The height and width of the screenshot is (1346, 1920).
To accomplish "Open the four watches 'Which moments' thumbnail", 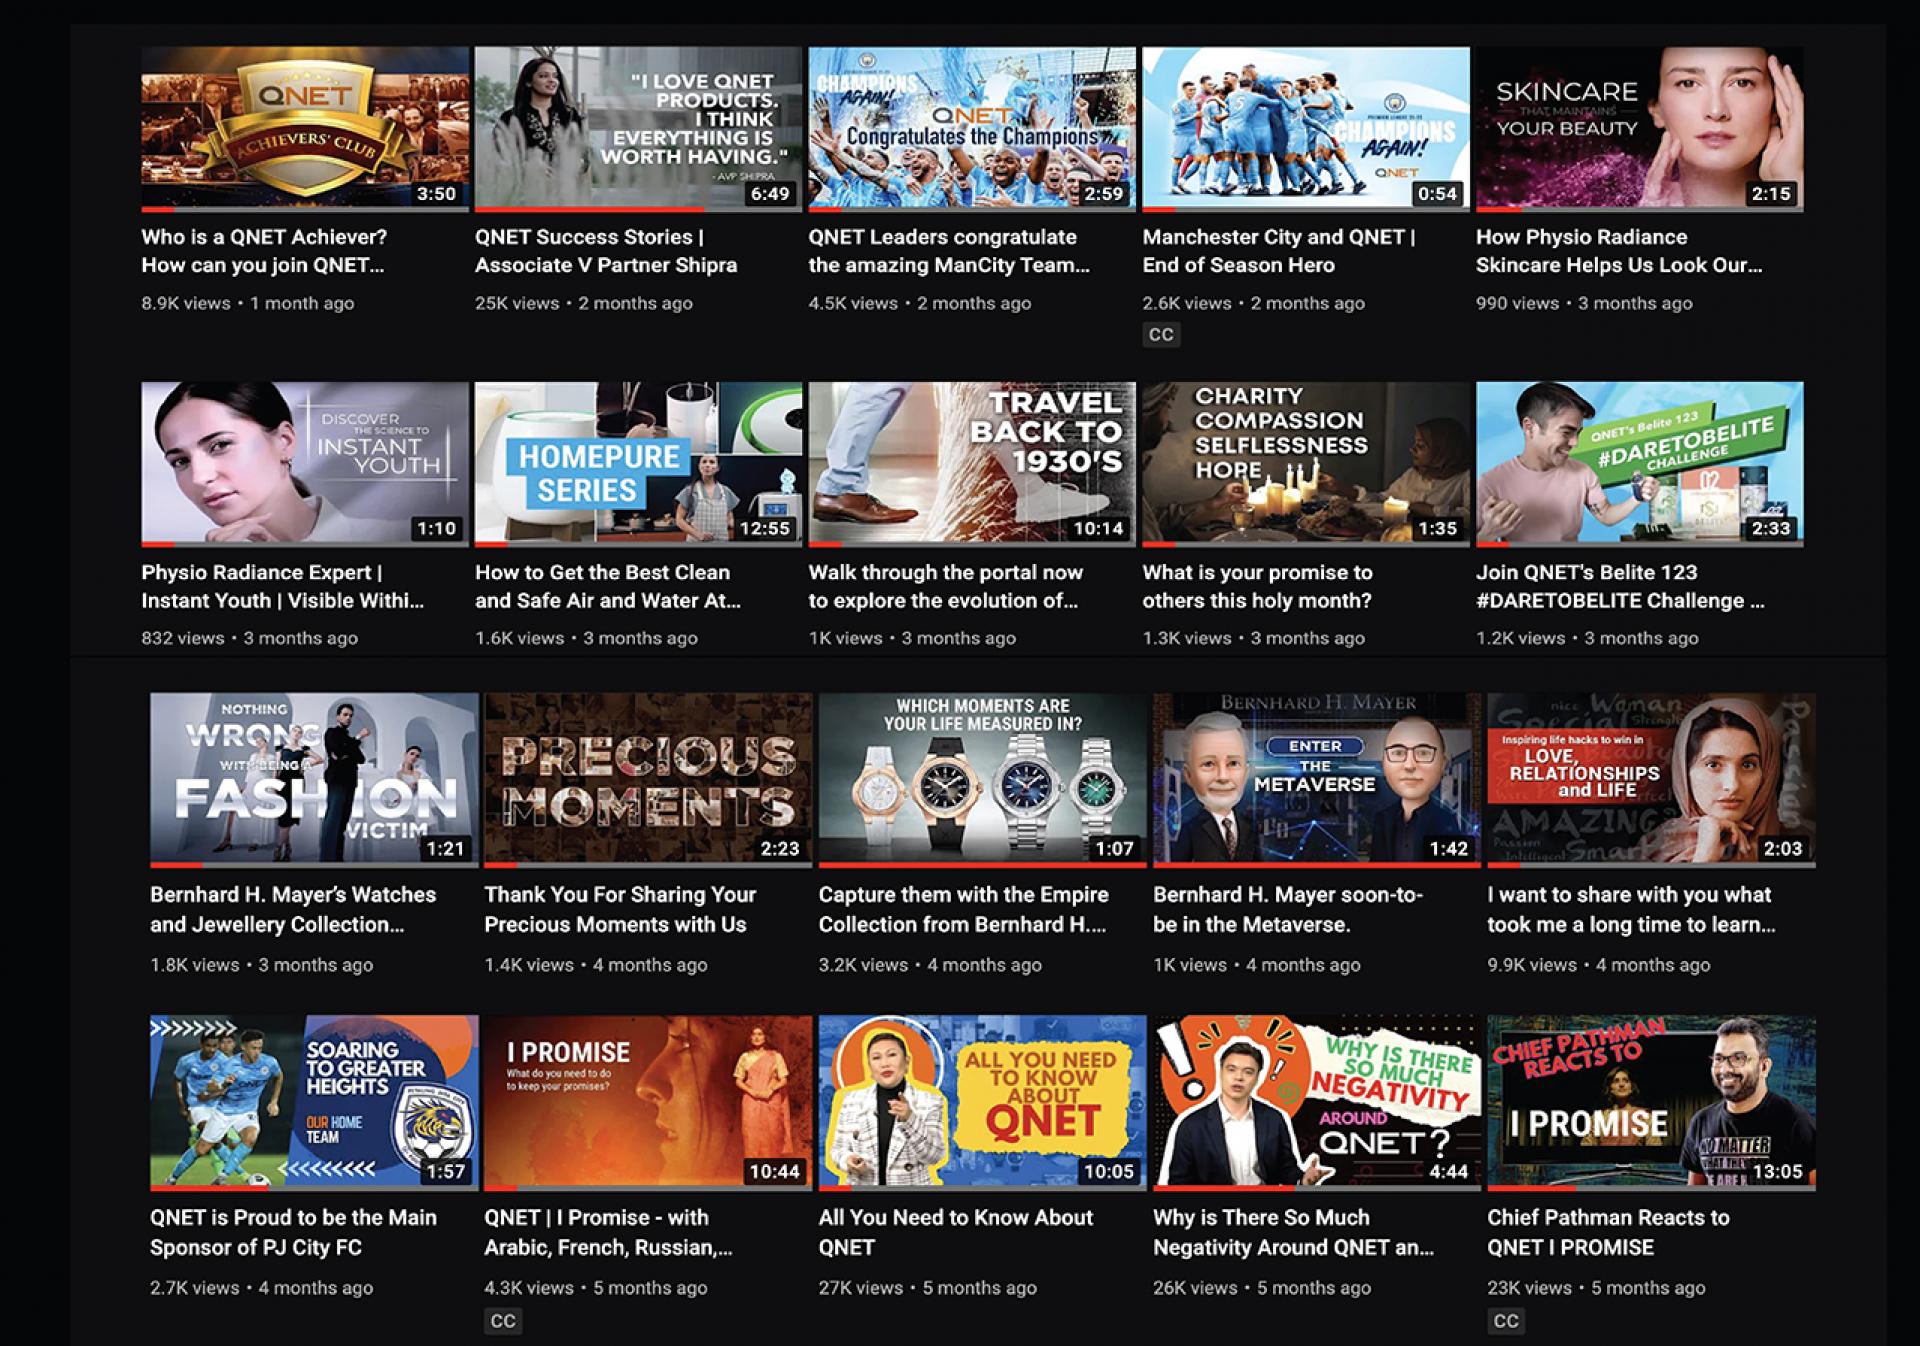I will (x=982, y=780).
